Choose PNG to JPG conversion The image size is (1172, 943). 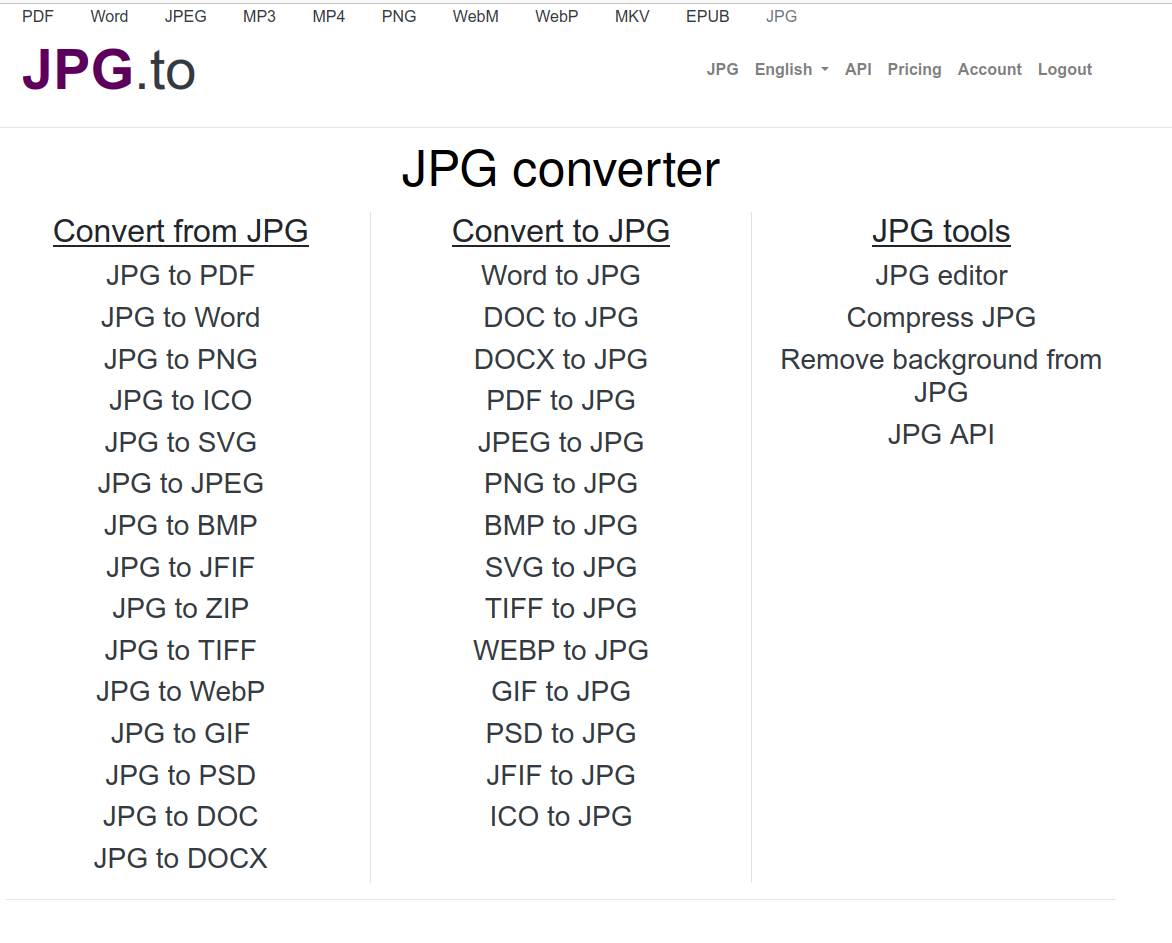coord(561,483)
